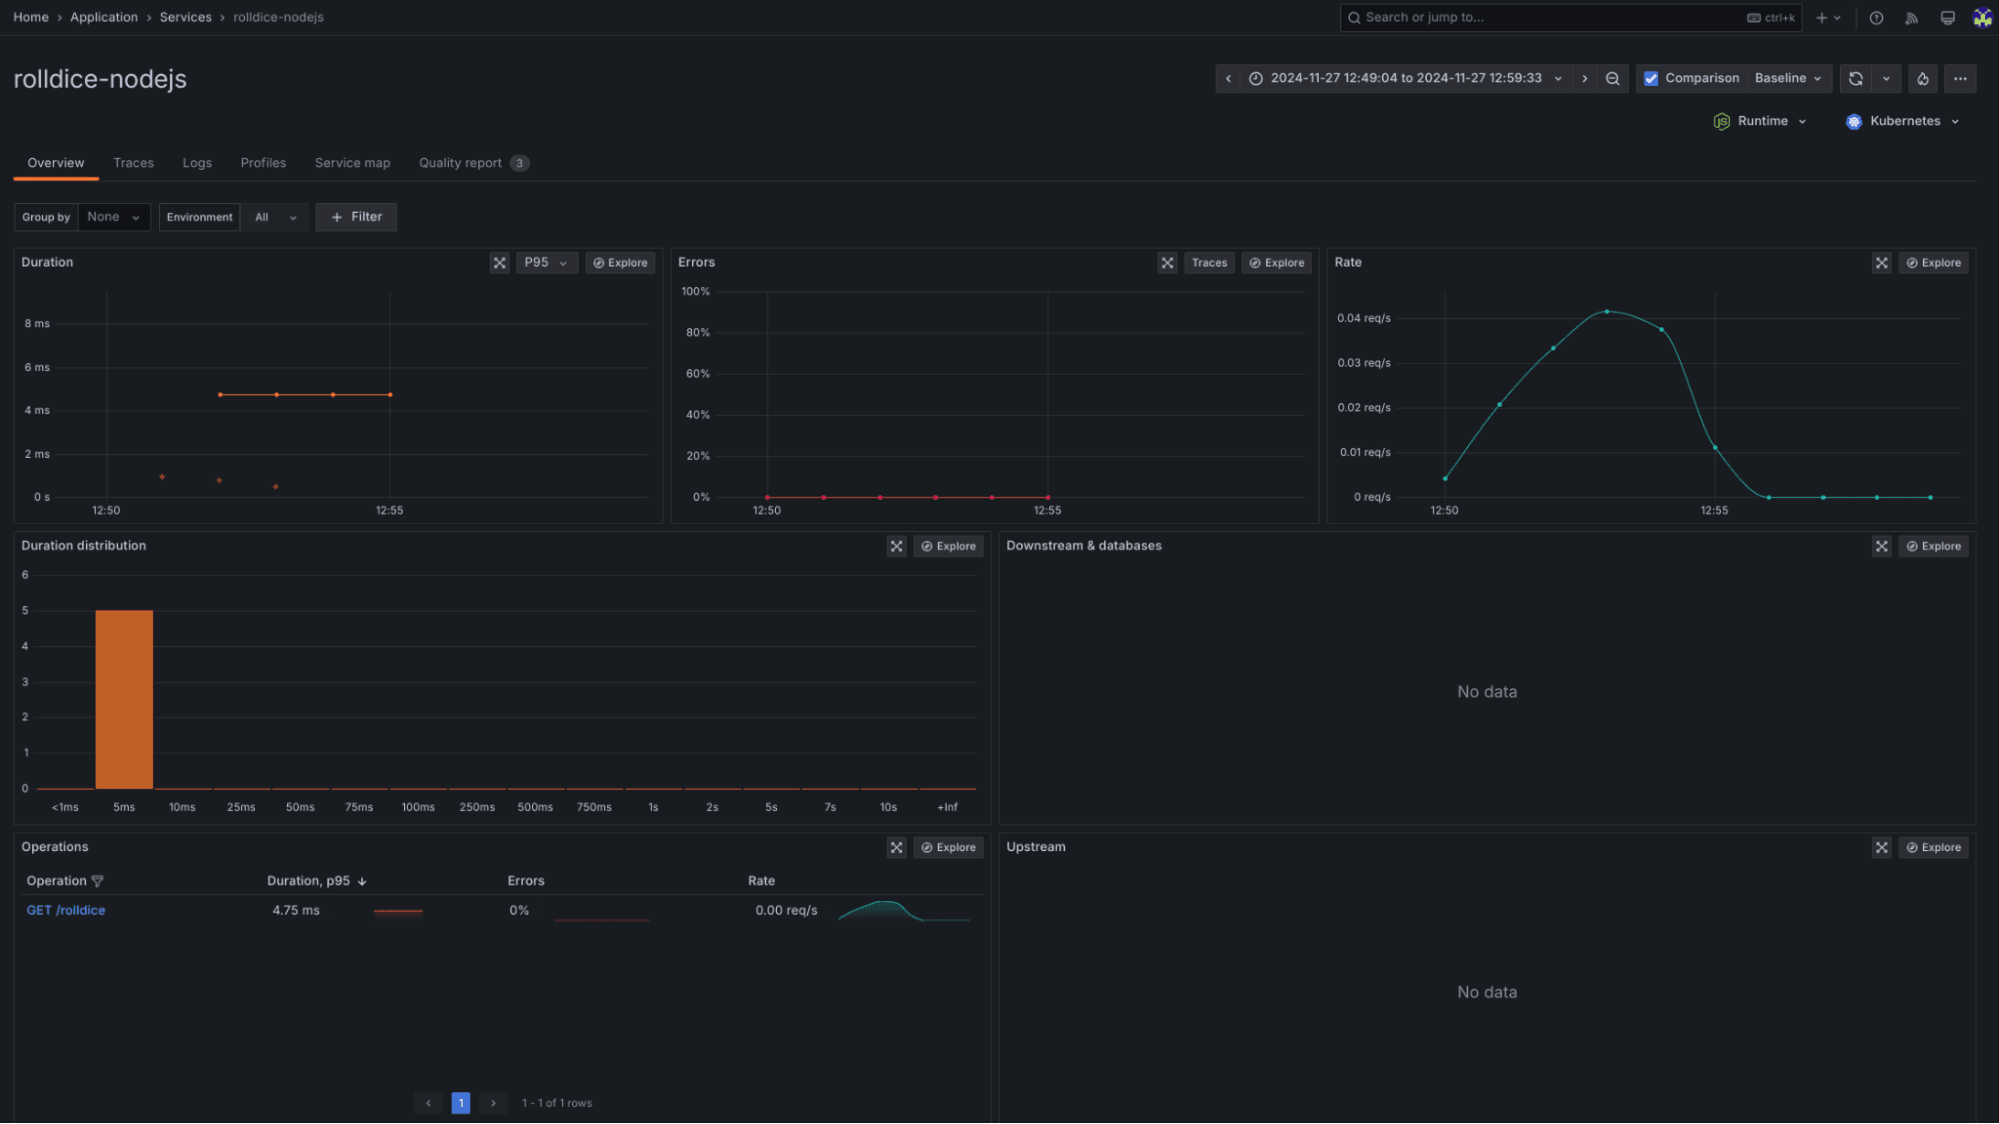Open the Kubernetes dropdown
This screenshot has width=1999, height=1124.
click(x=1903, y=121)
